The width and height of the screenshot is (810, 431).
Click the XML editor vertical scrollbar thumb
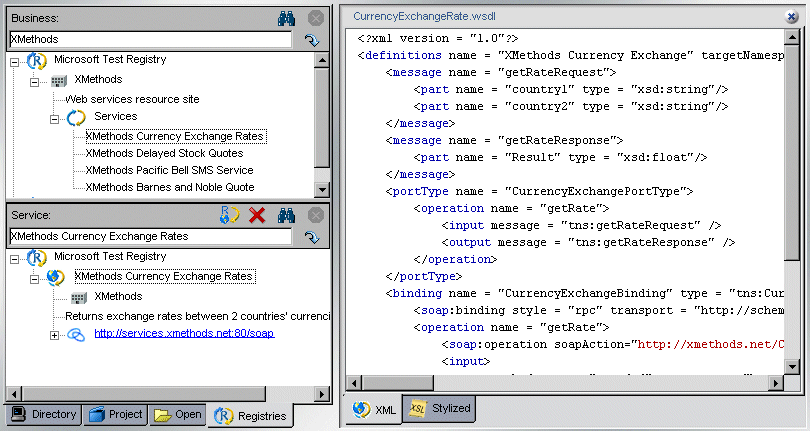pyautogui.click(x=792, y=152)
